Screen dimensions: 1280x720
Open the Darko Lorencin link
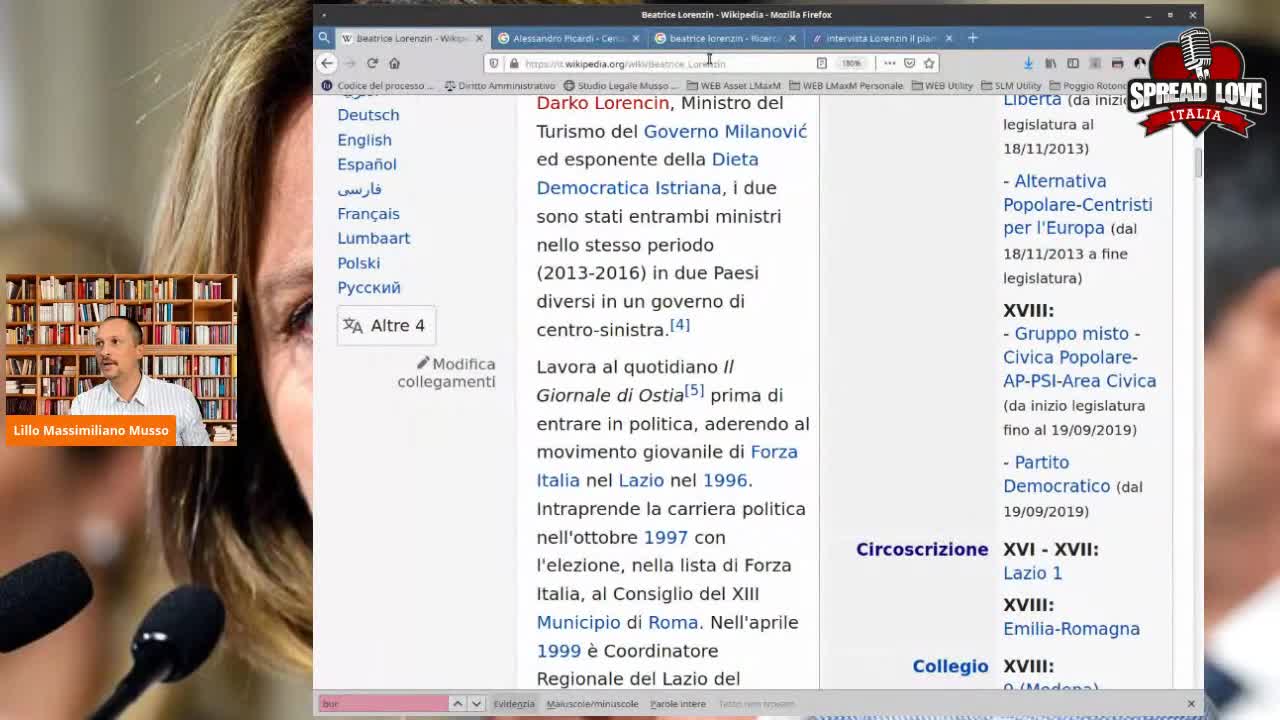pyautogui.click(x=603, y=103)
